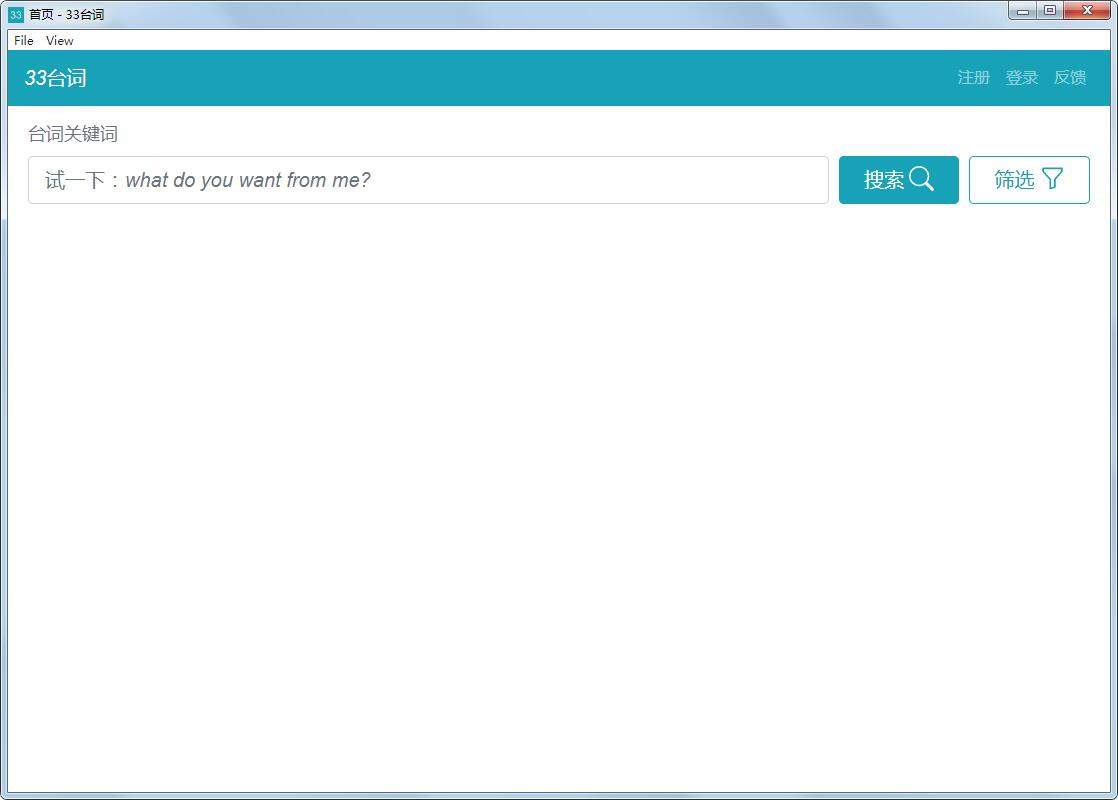Open the View menu
1118x800 pixels.
60,41
